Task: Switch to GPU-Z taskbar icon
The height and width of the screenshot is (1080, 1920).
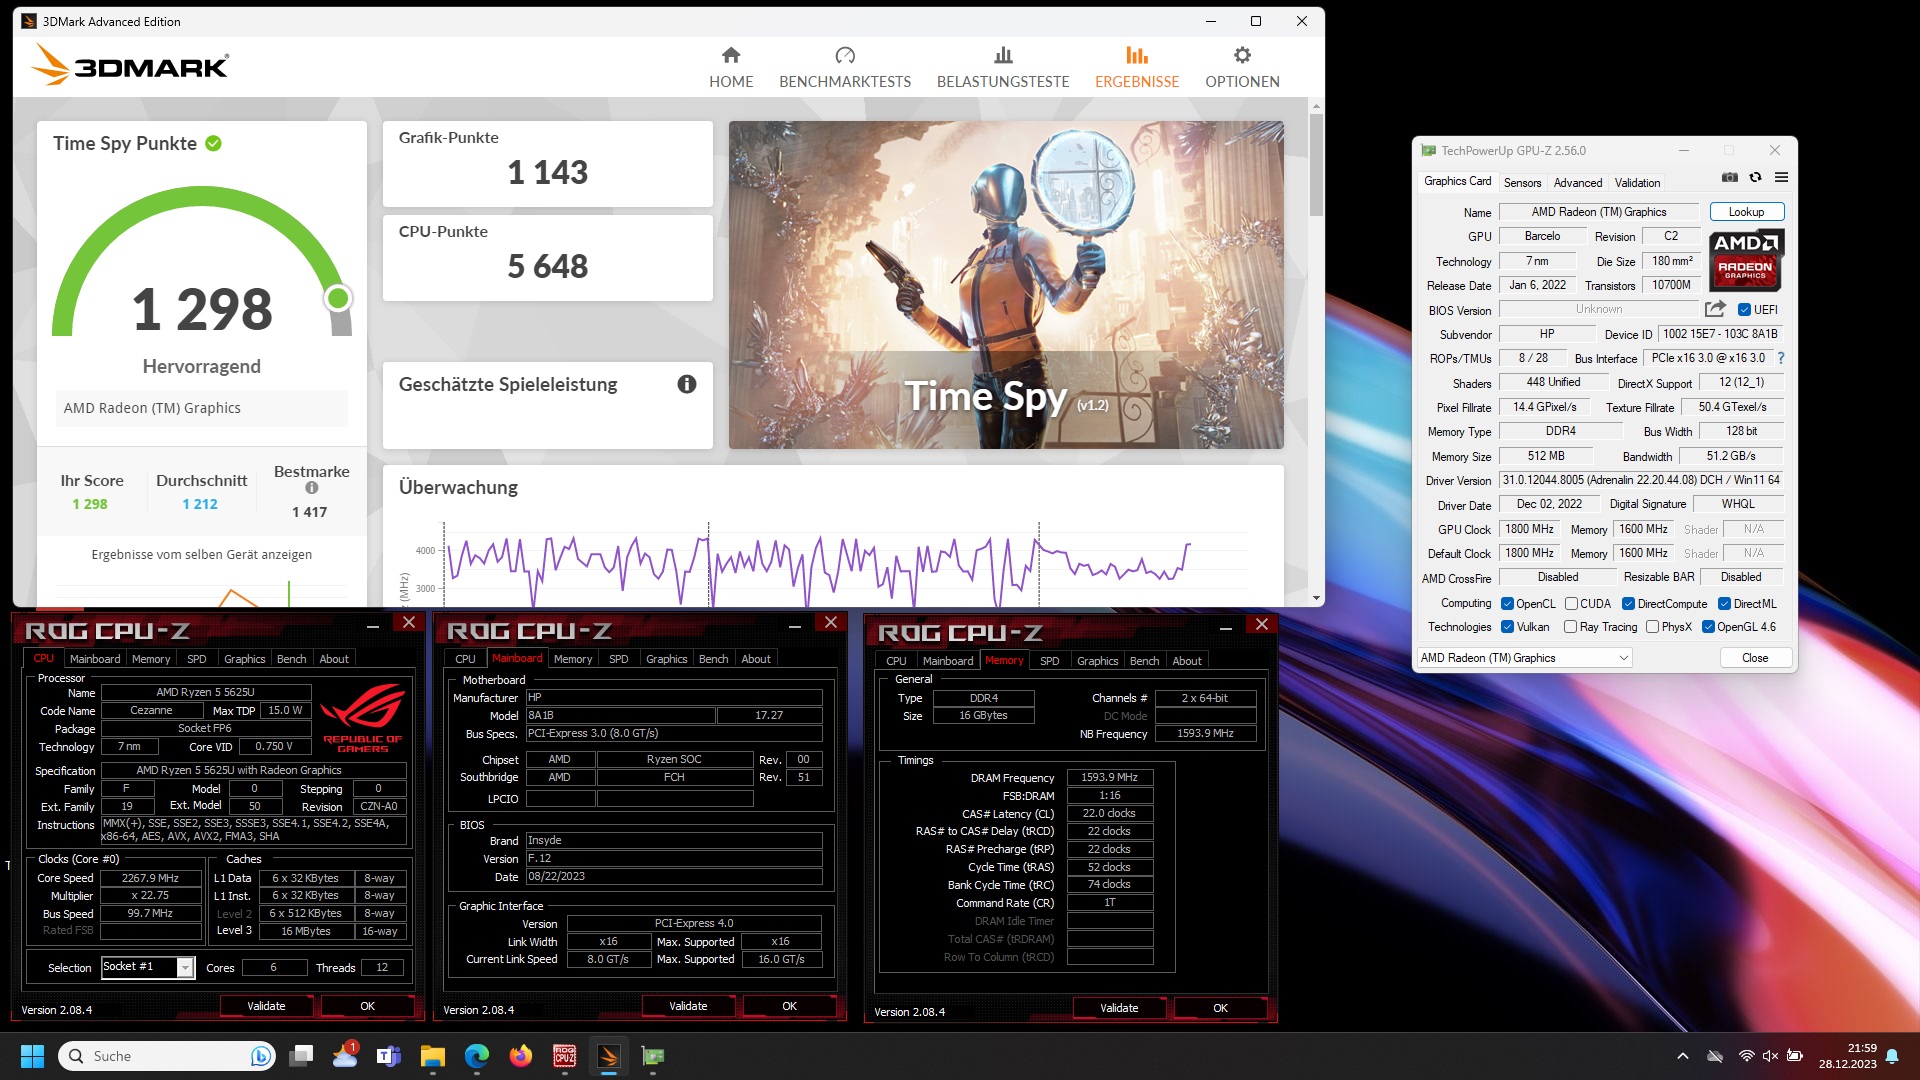Action: click(x=653, y=1056)
